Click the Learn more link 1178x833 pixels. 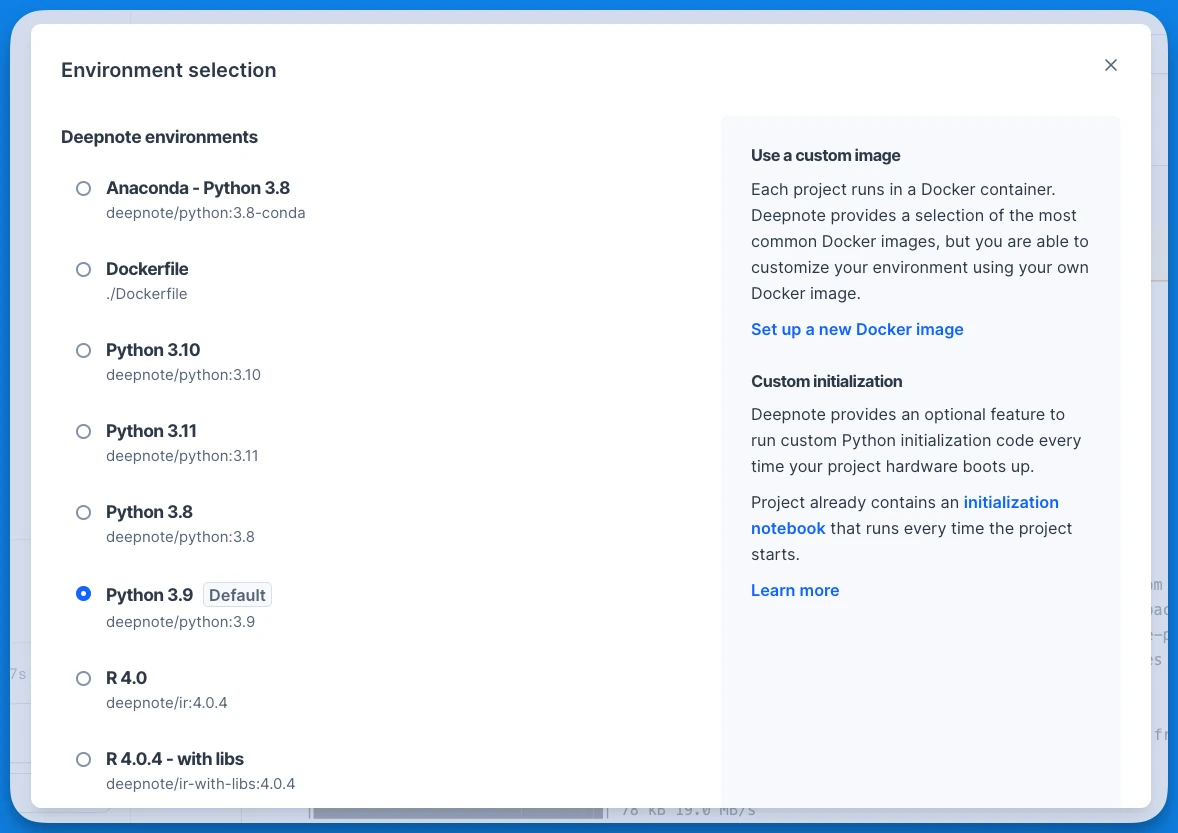(795, 590)
